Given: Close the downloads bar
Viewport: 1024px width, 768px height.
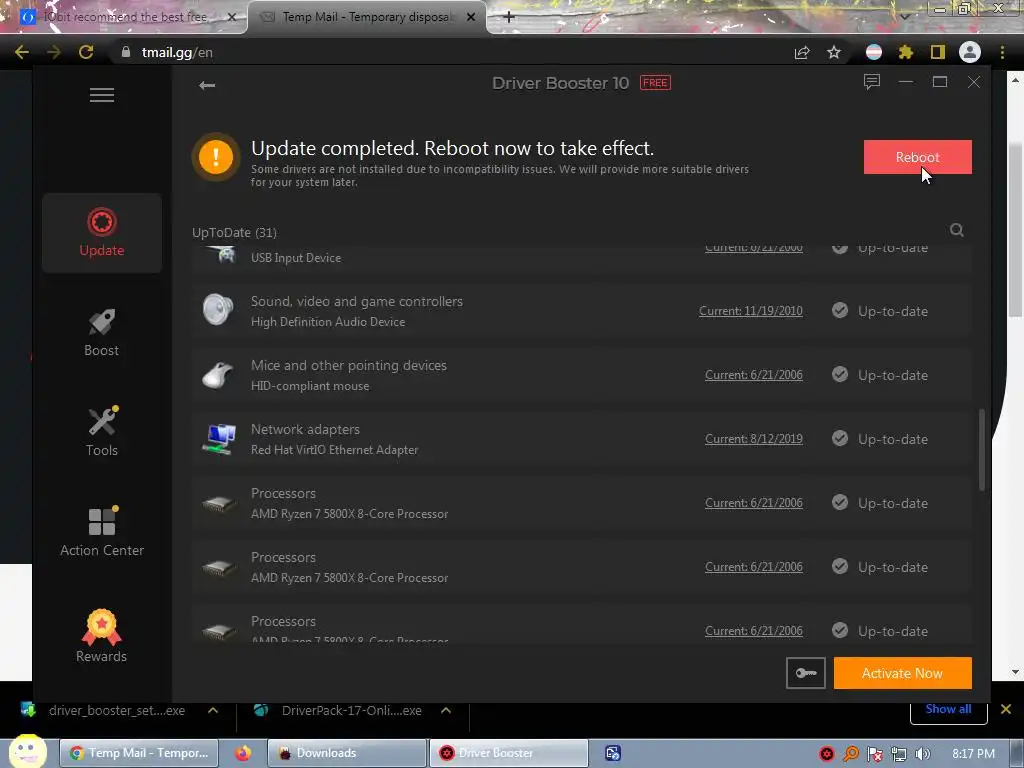Looking at the screenshot, I should tap(1006, 709).
